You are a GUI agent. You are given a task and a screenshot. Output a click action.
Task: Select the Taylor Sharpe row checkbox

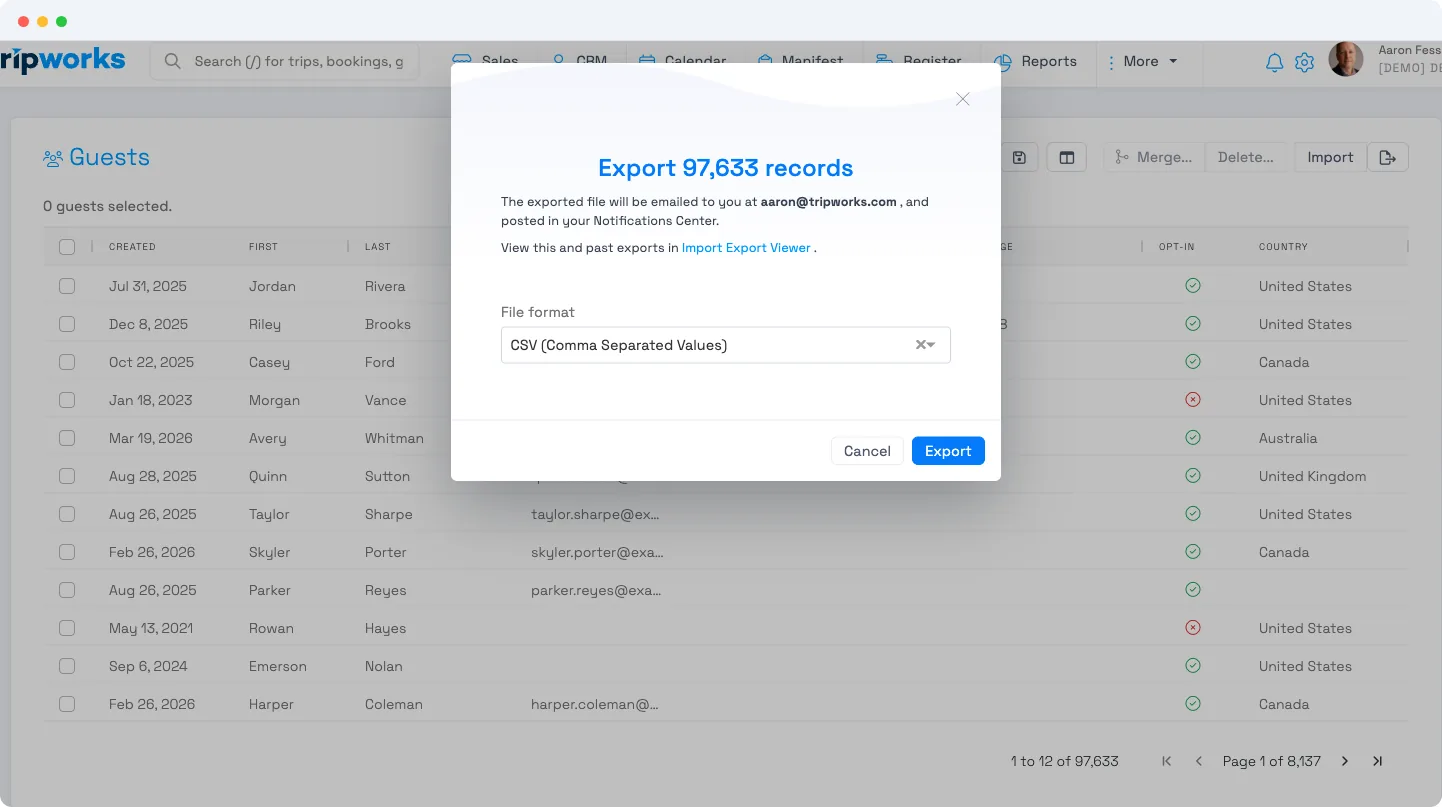pos(67,514)
